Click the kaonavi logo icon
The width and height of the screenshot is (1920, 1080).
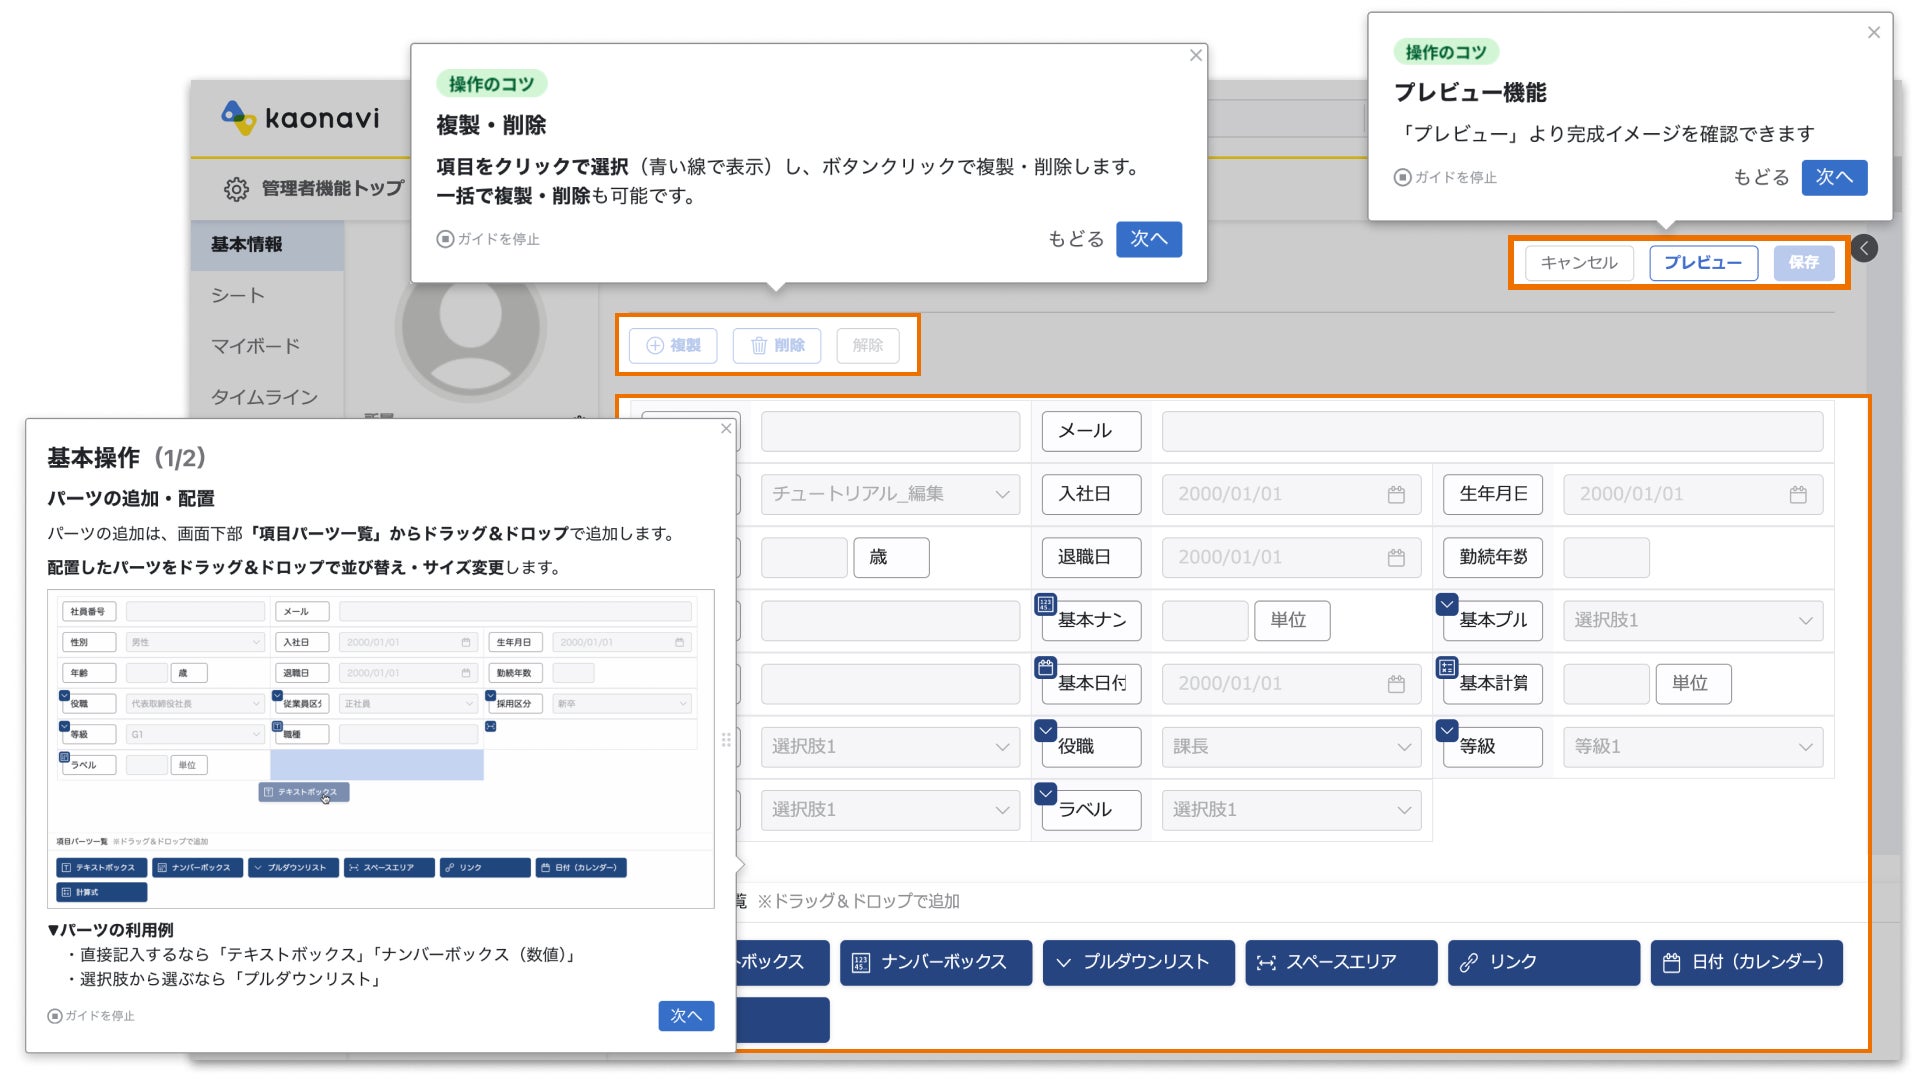tap(238, 118)
